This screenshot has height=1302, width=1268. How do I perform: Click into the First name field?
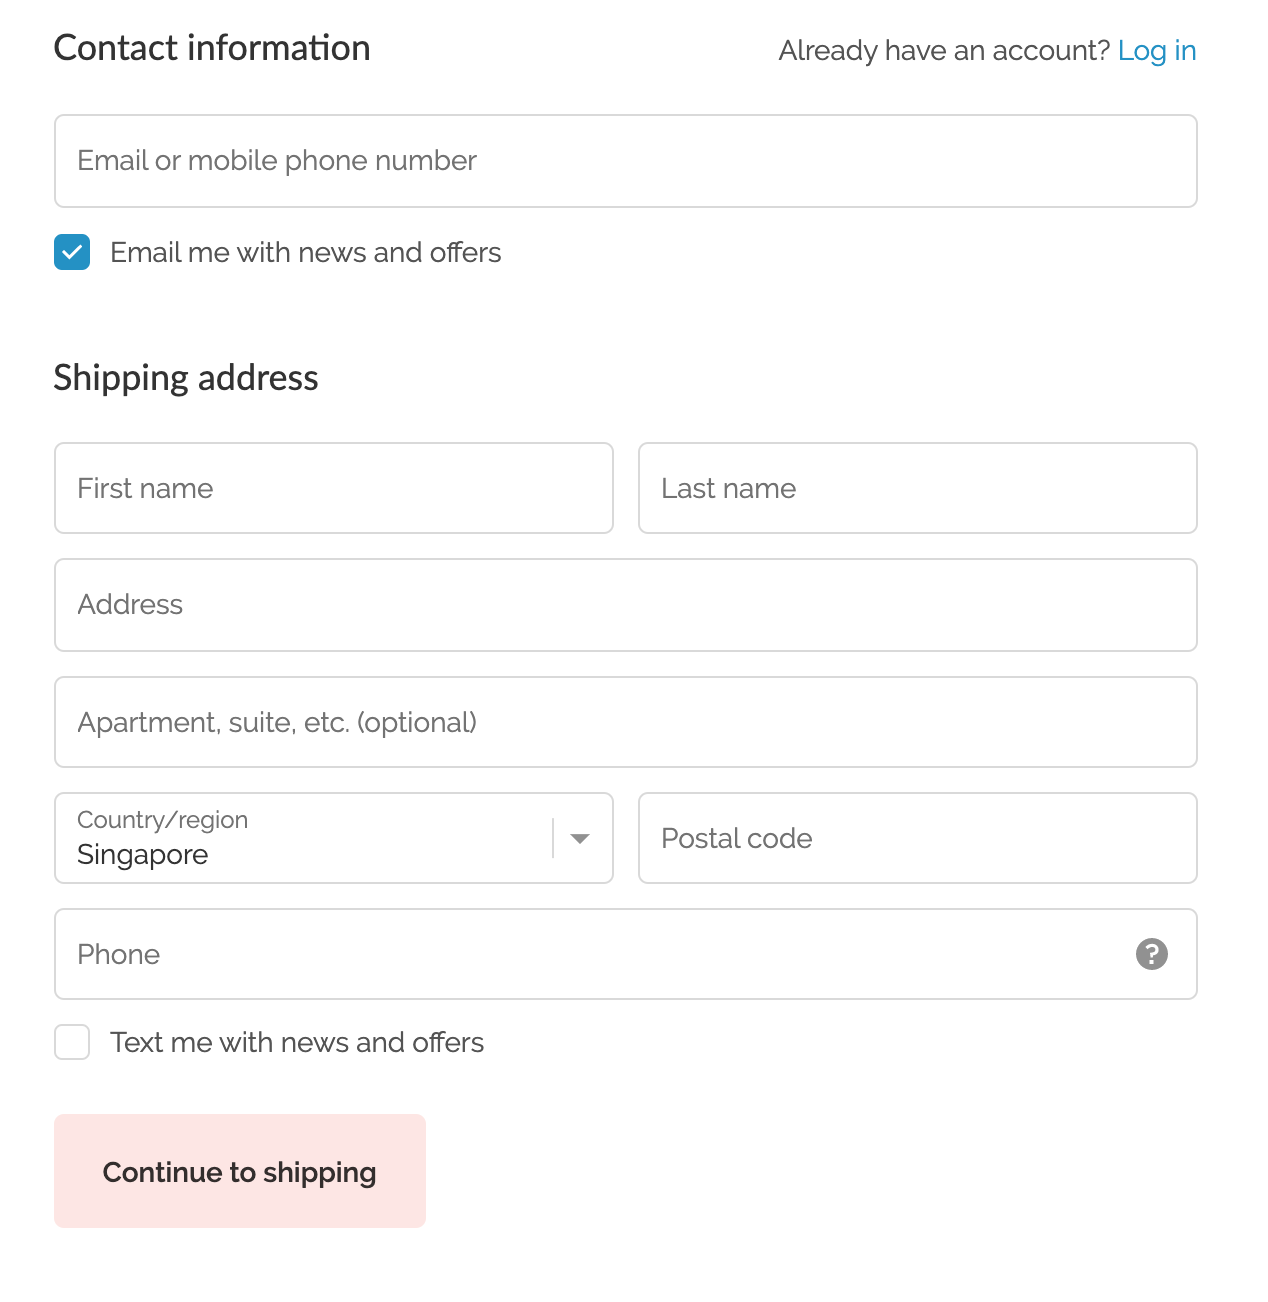tap(333, 488)
